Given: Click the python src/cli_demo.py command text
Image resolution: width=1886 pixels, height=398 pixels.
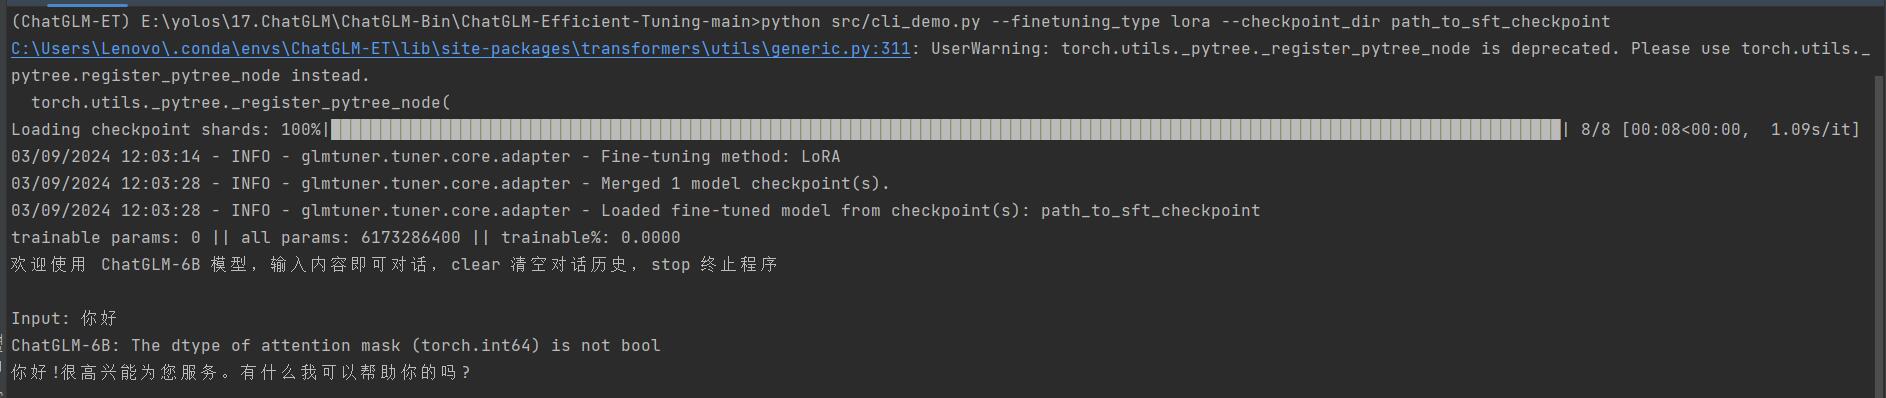Looking at the screenshot, I should click(x=870, y=21).
